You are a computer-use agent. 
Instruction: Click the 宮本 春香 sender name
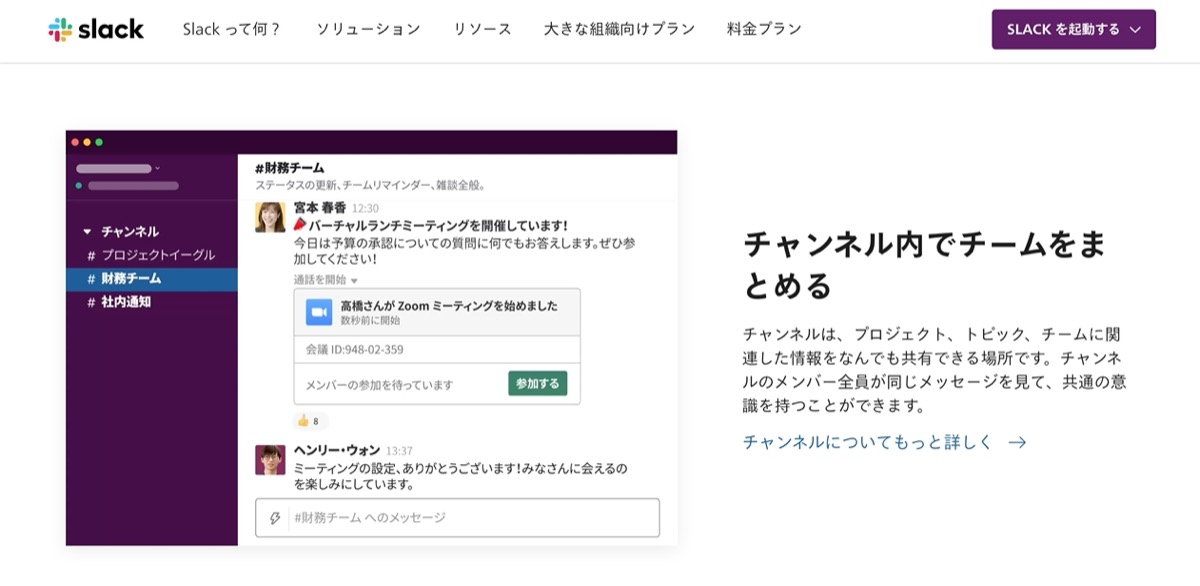tap(320, 208)
